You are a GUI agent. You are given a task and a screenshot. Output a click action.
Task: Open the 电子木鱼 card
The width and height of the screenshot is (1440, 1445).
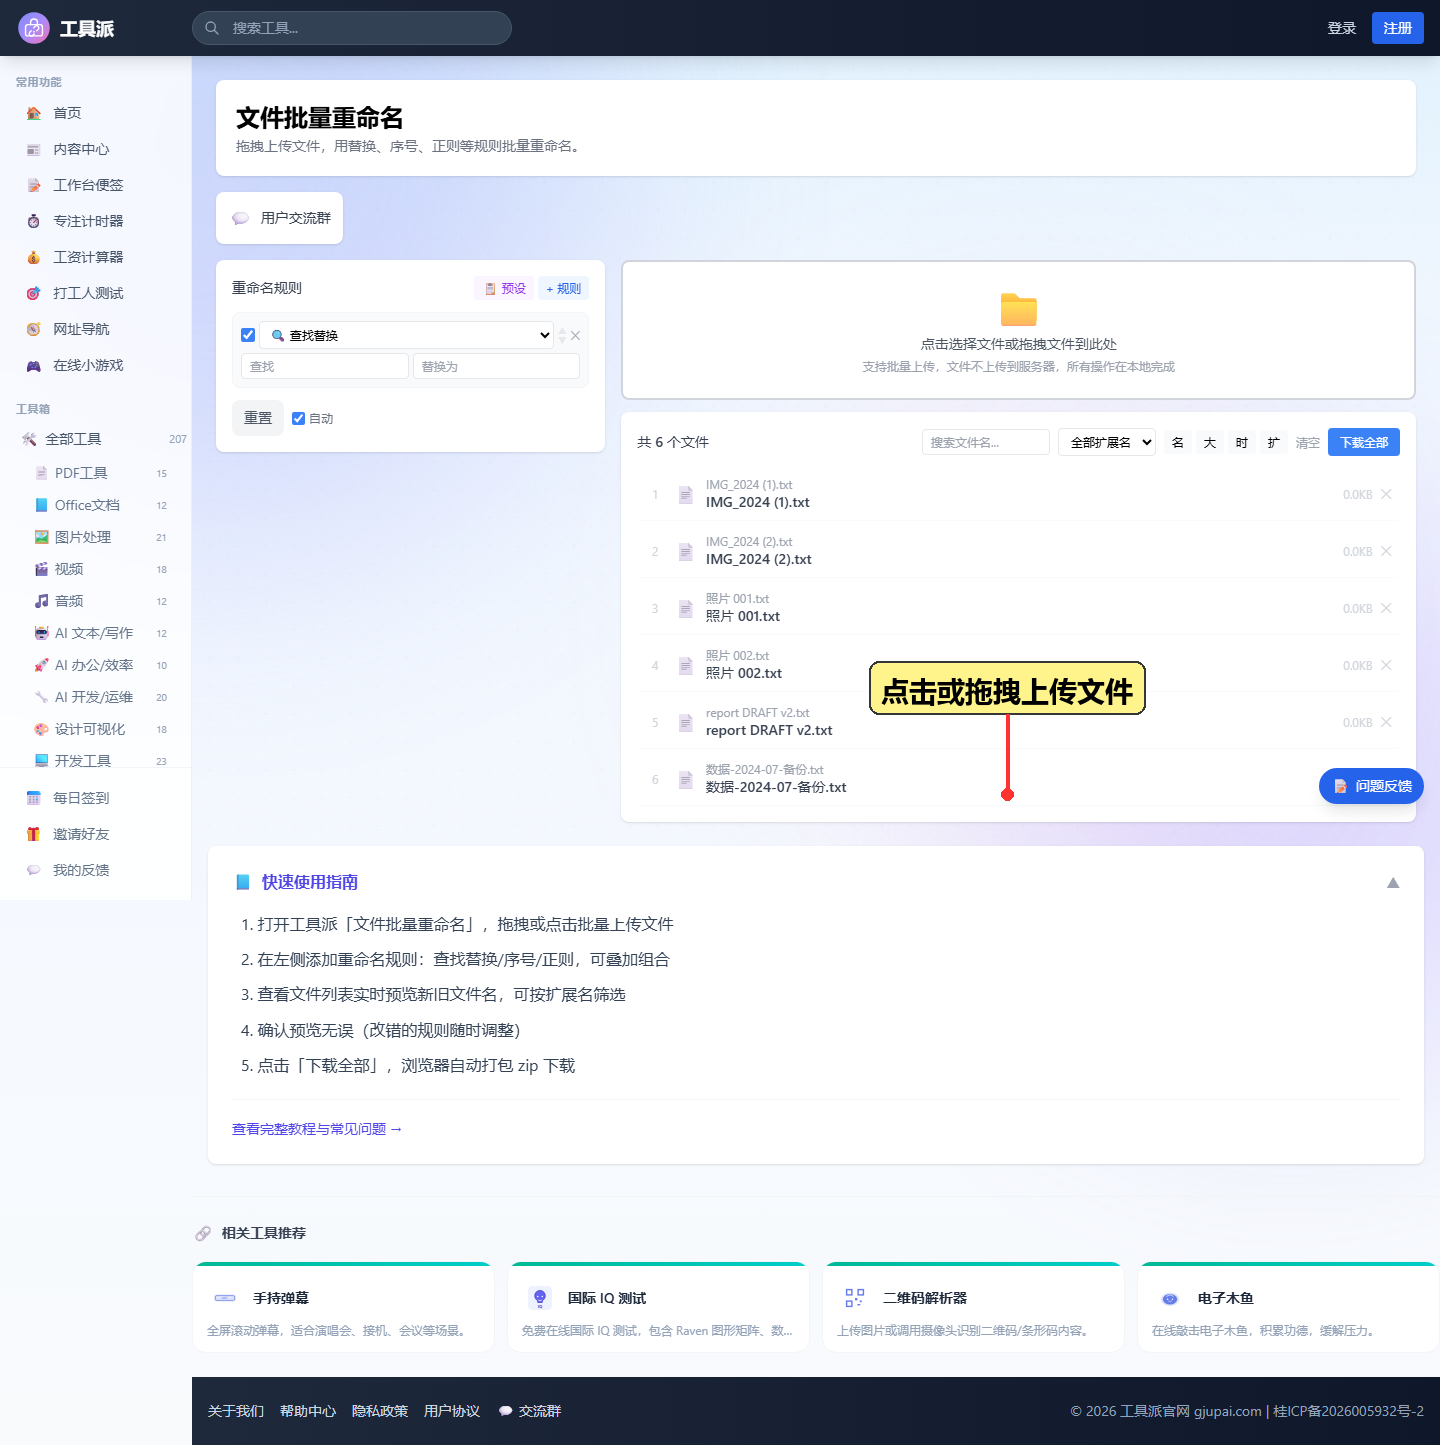pyautogui.click(x=1288, y=1308)
